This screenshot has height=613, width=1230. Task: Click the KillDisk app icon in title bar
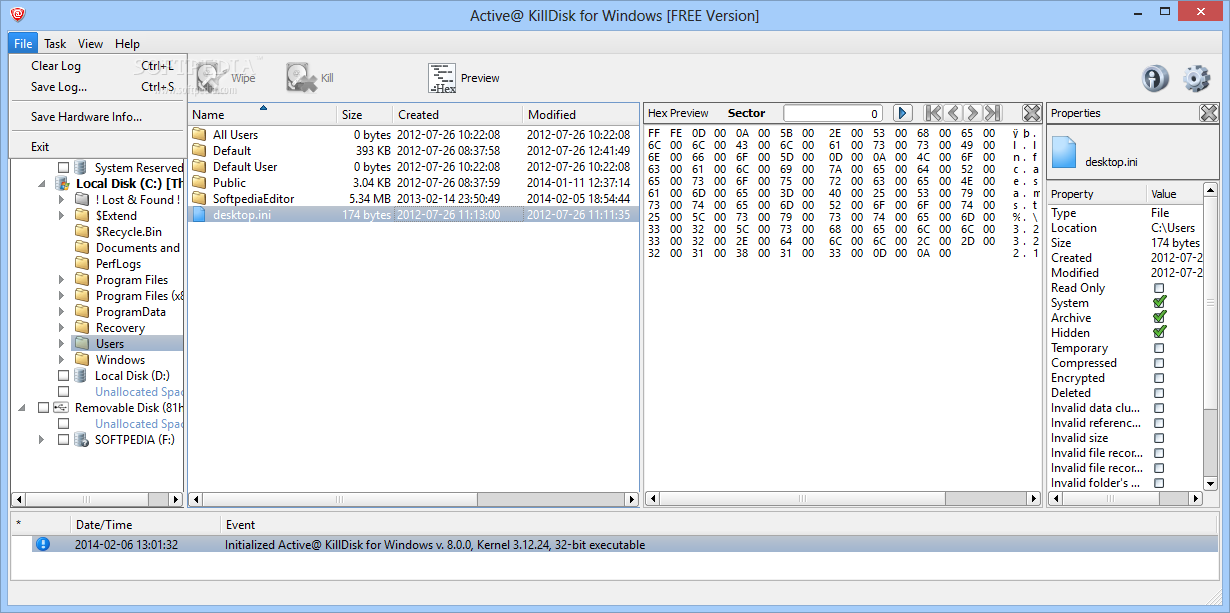tap(18, 15)
